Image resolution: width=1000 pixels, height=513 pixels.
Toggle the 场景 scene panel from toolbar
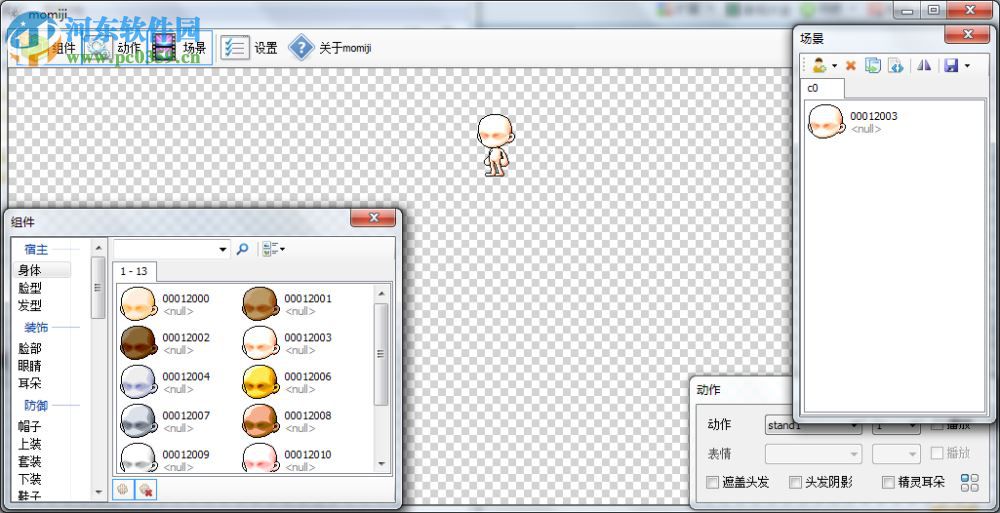coord(179,48)
